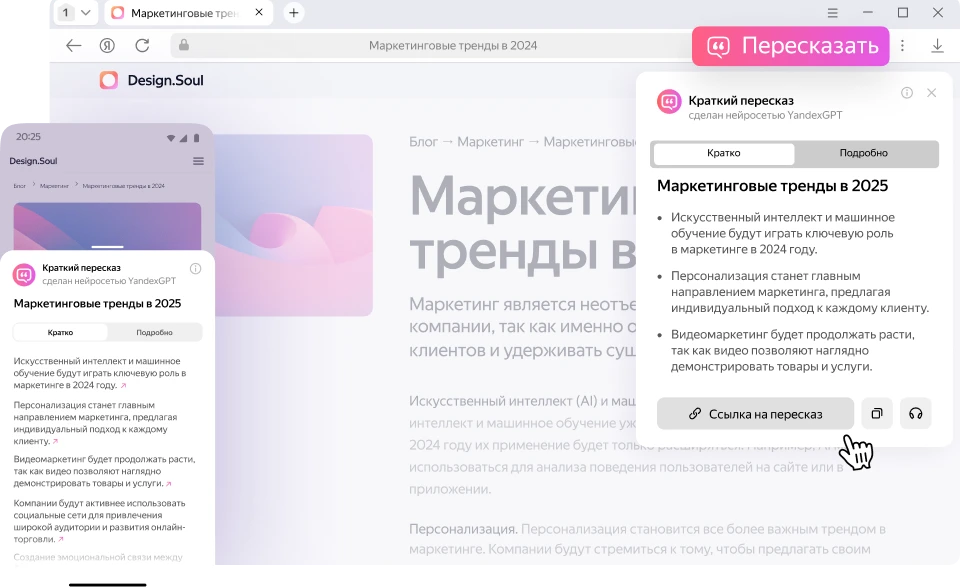Click the Design.Soul logo on the webpage

point(152,80)
